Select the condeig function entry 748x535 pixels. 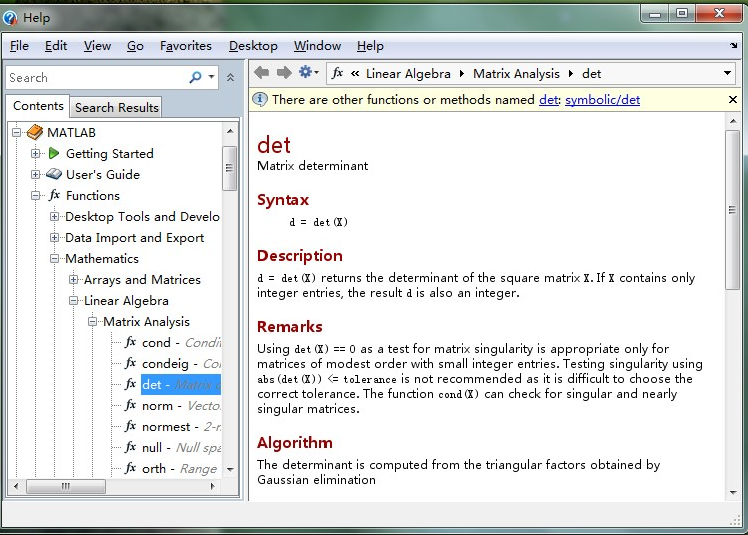tap(181, 363)
